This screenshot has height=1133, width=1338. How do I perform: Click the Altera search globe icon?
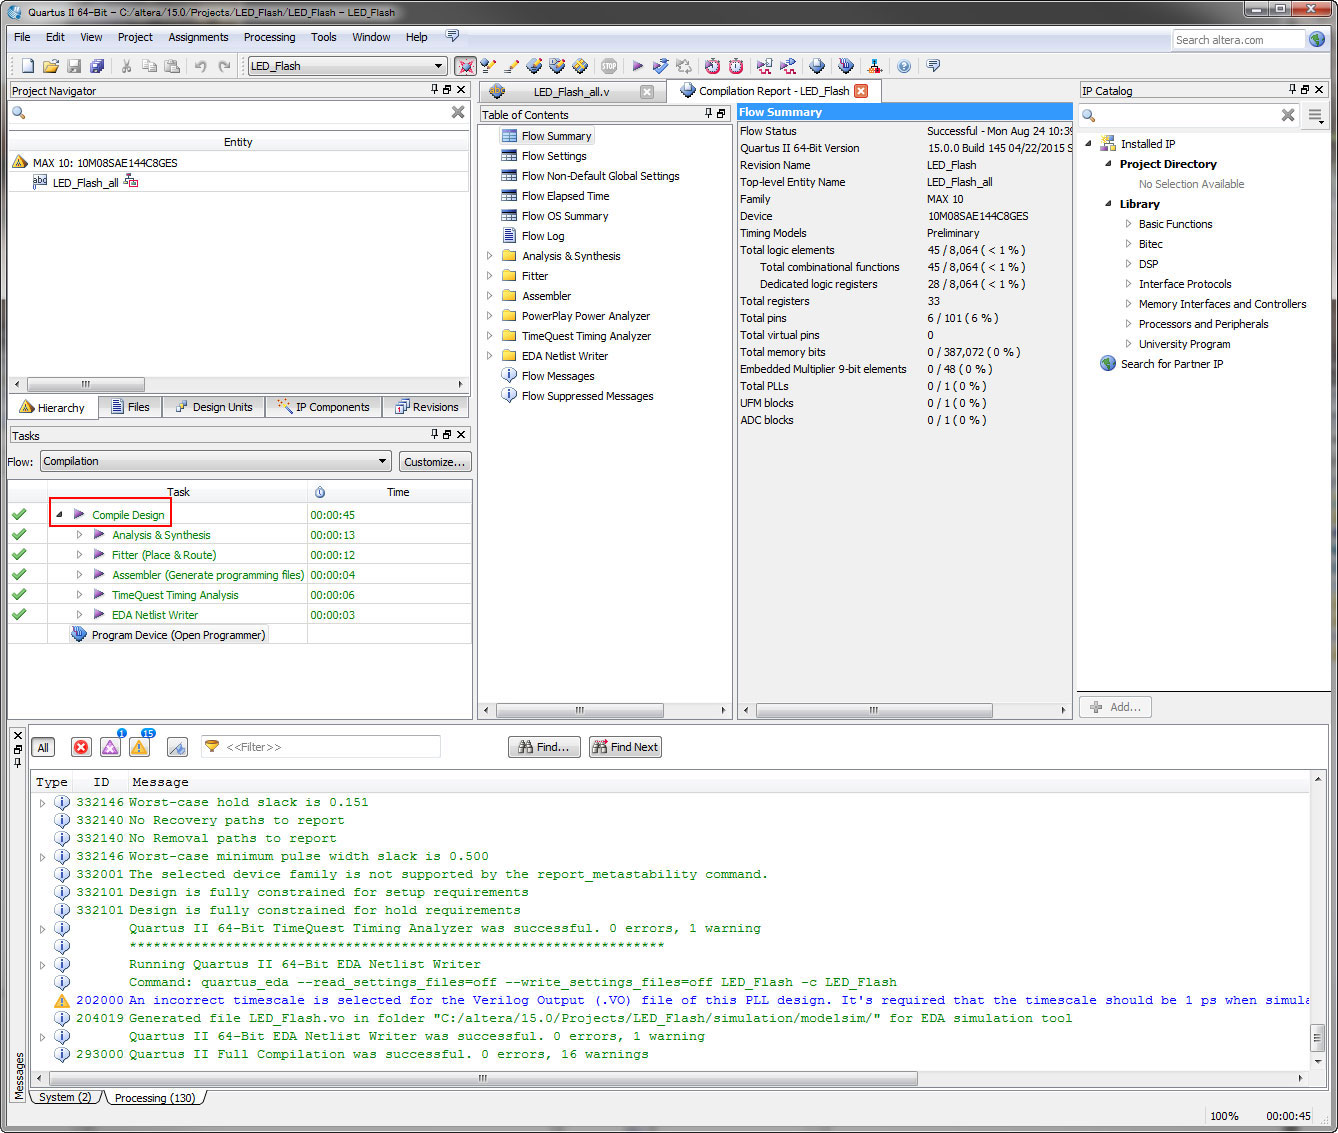1317,39
